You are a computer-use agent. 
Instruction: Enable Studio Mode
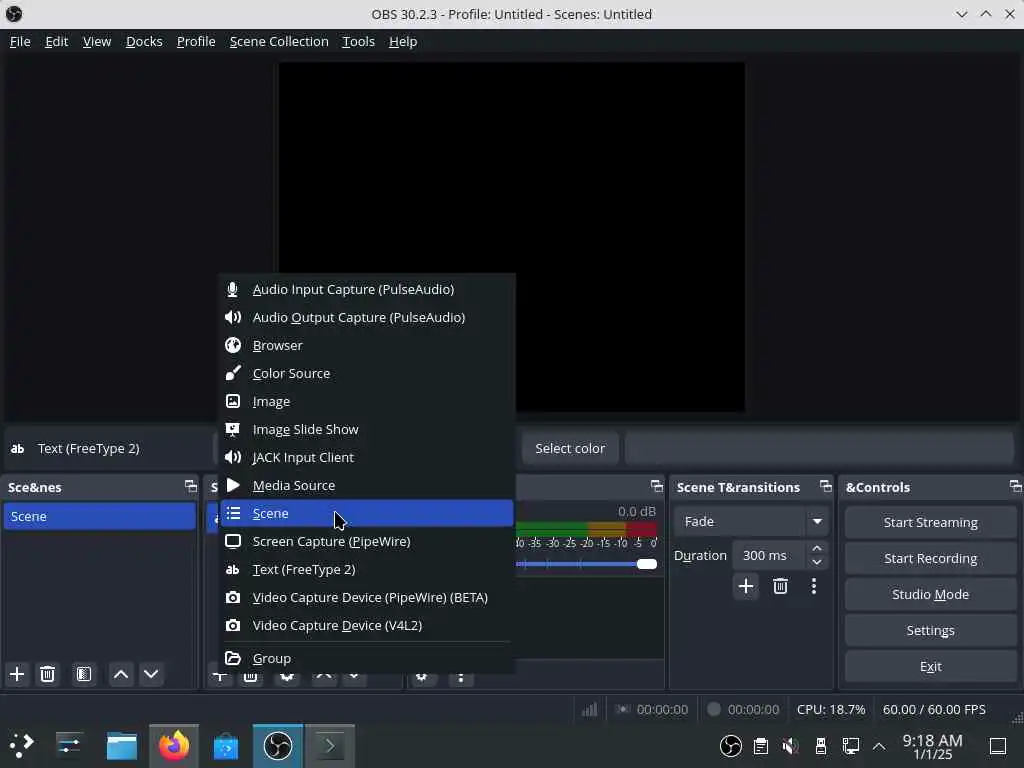931,594
